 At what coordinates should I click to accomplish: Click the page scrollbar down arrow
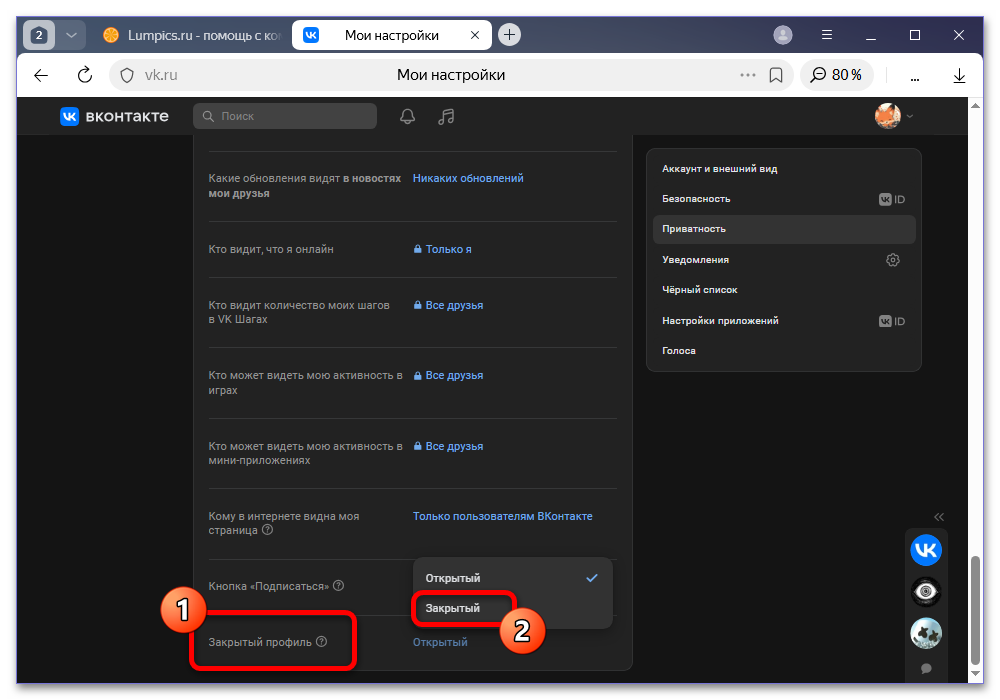(x=974, y=673)
